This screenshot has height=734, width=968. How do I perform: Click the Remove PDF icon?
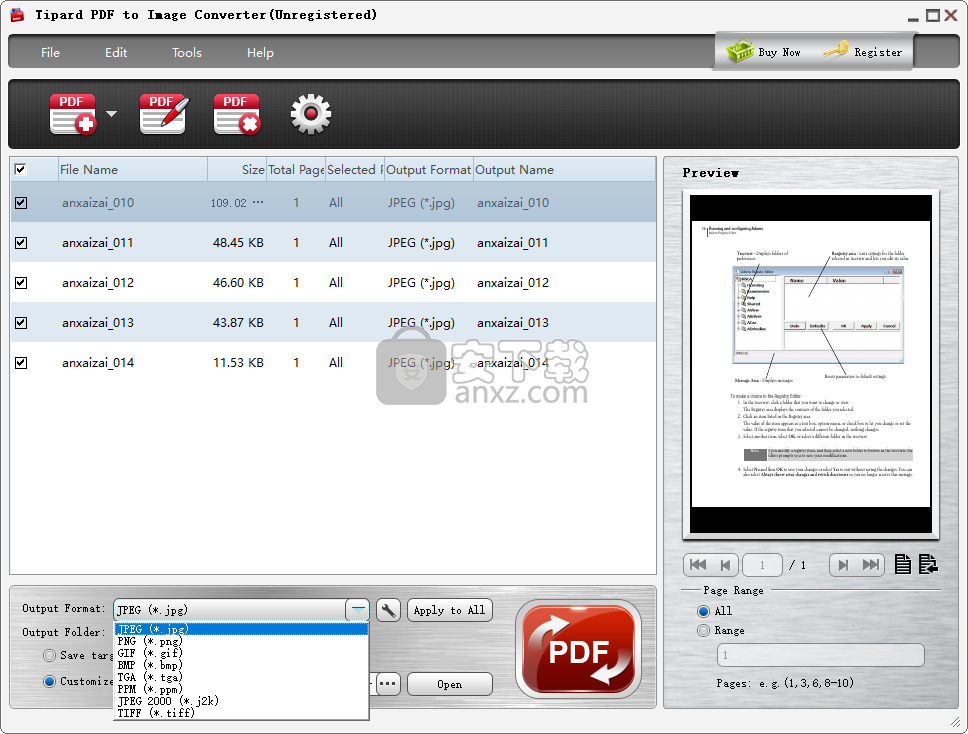point(236,114)
